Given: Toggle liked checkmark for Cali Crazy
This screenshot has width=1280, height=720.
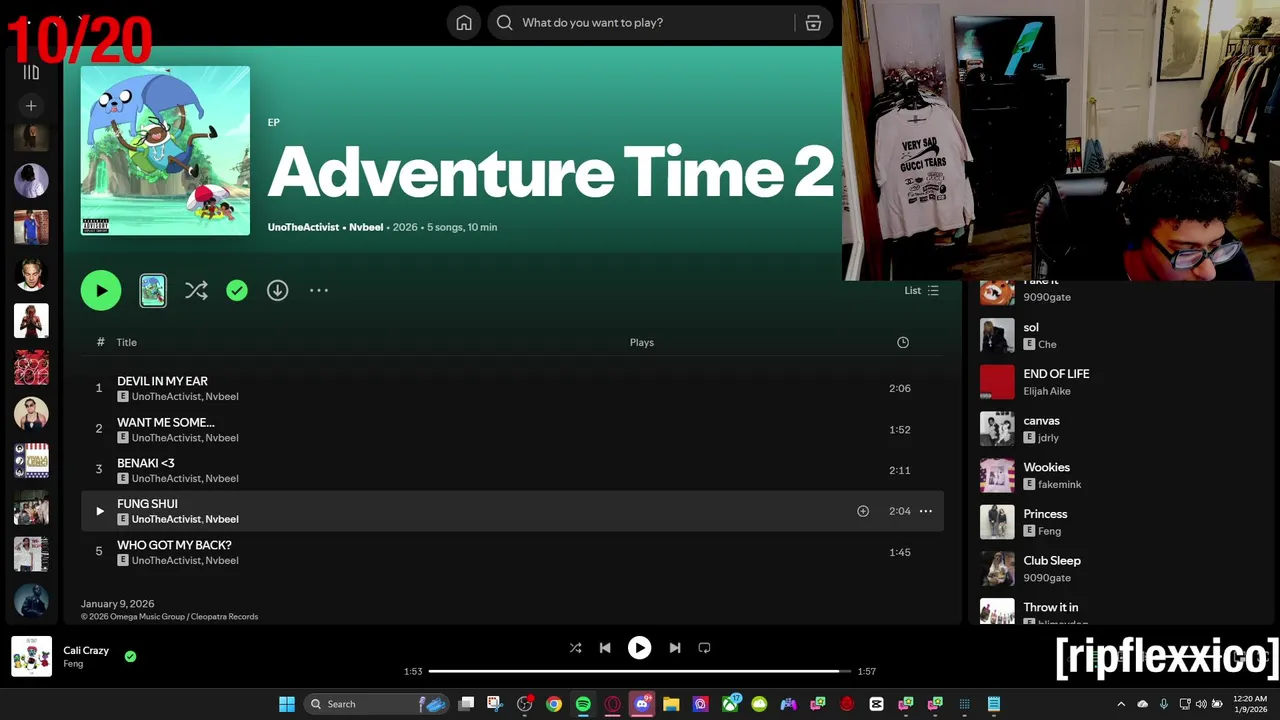Looking at the screenshot, I should pos(130,656).
